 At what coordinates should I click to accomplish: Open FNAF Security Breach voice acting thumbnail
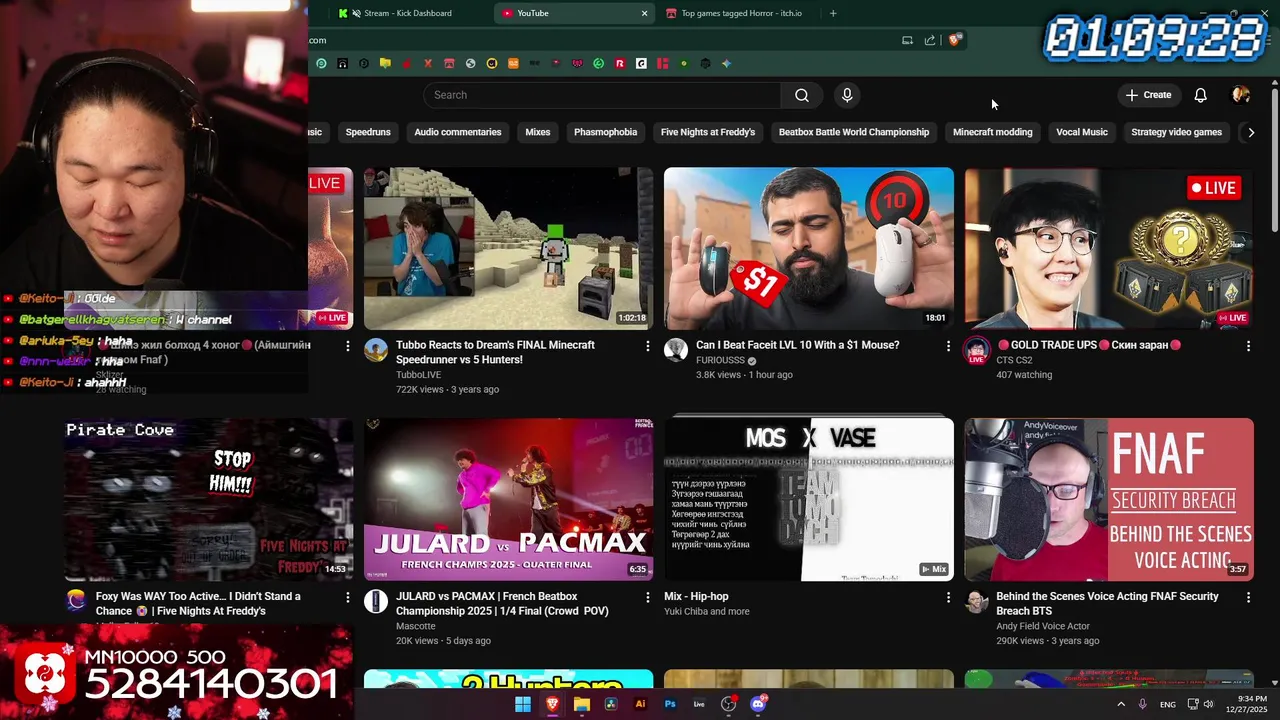tap(1109, 499)
